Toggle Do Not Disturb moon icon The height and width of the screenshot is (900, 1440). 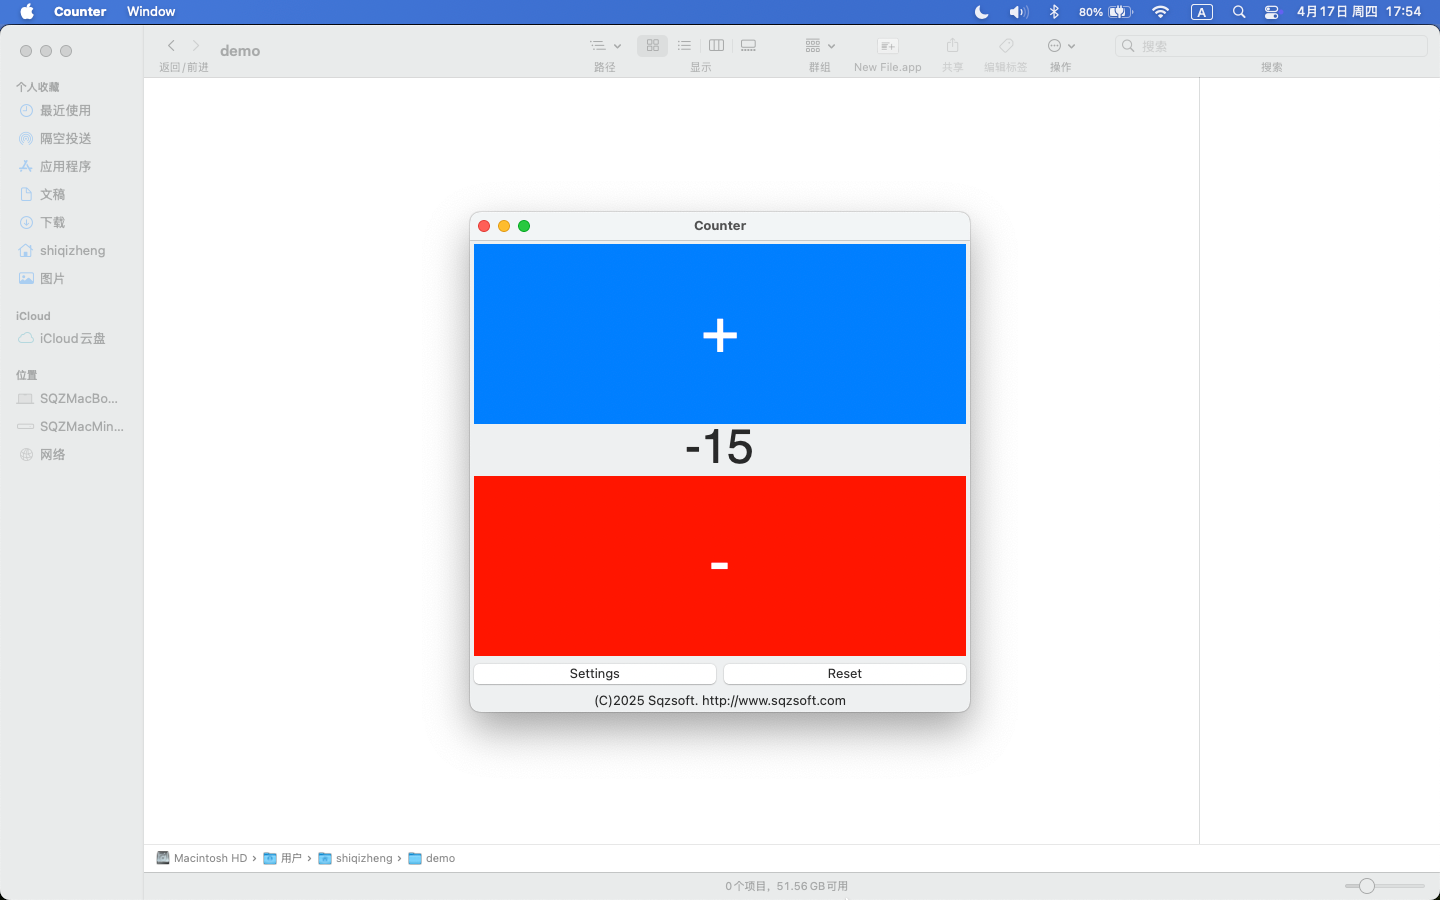pyautogui.click(x=982, y=12)
